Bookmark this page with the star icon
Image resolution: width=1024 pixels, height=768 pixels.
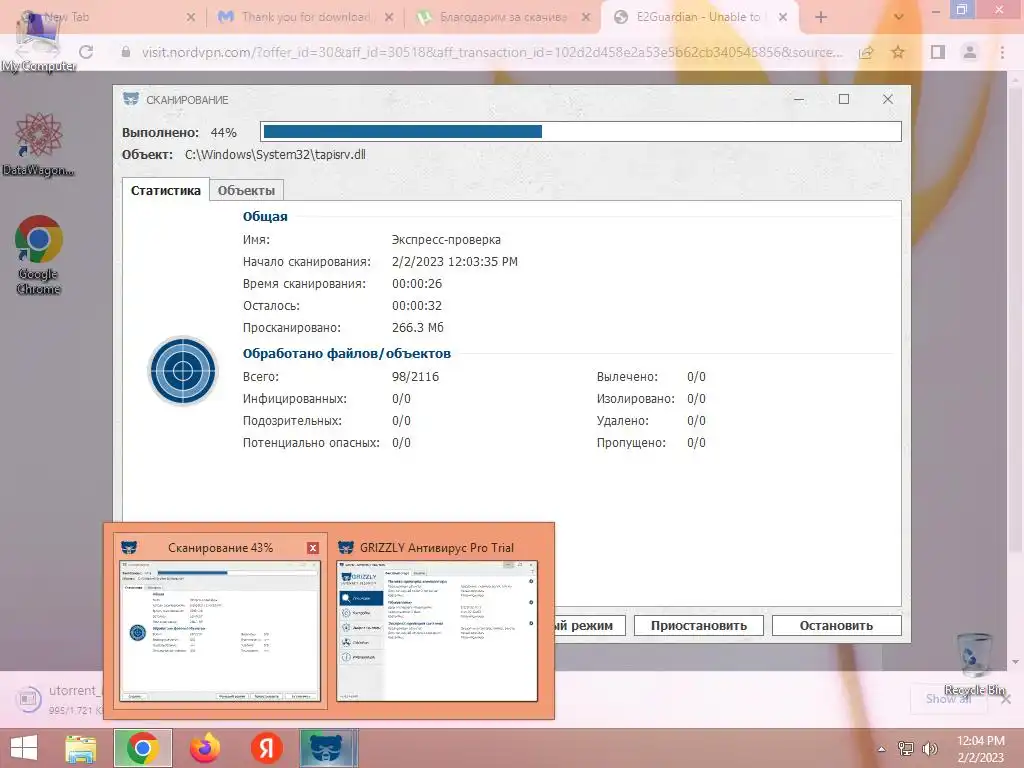pyautogui.click(x=898, y=52)
